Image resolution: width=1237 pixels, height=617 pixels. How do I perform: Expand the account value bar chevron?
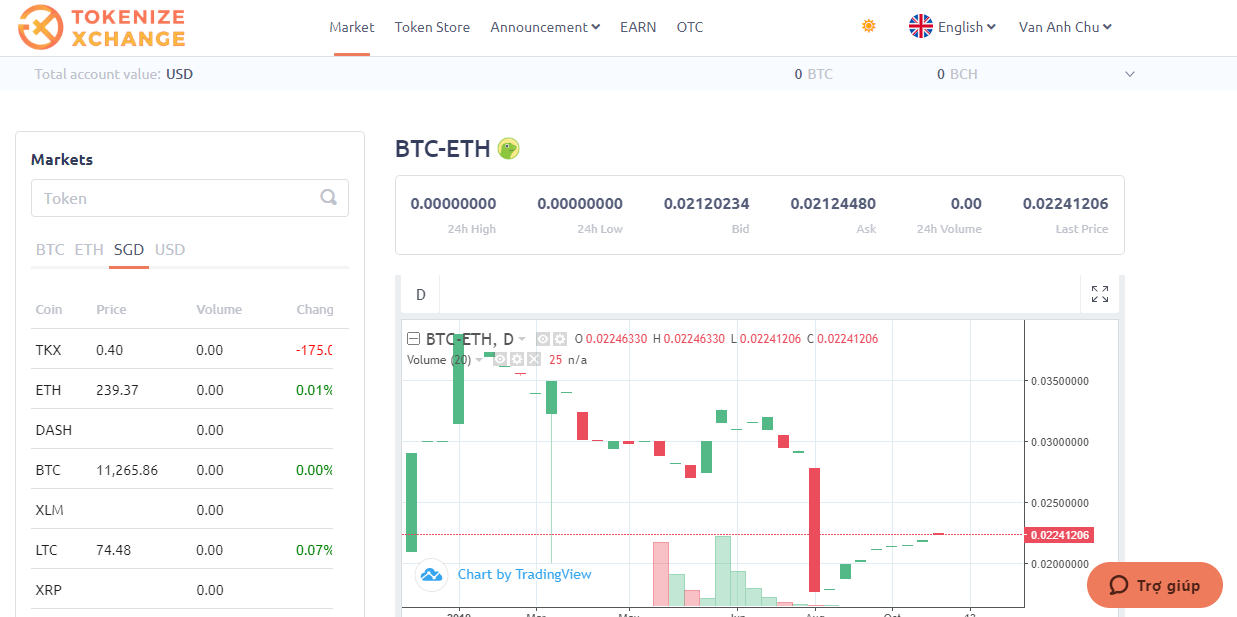click(1130, 74)
